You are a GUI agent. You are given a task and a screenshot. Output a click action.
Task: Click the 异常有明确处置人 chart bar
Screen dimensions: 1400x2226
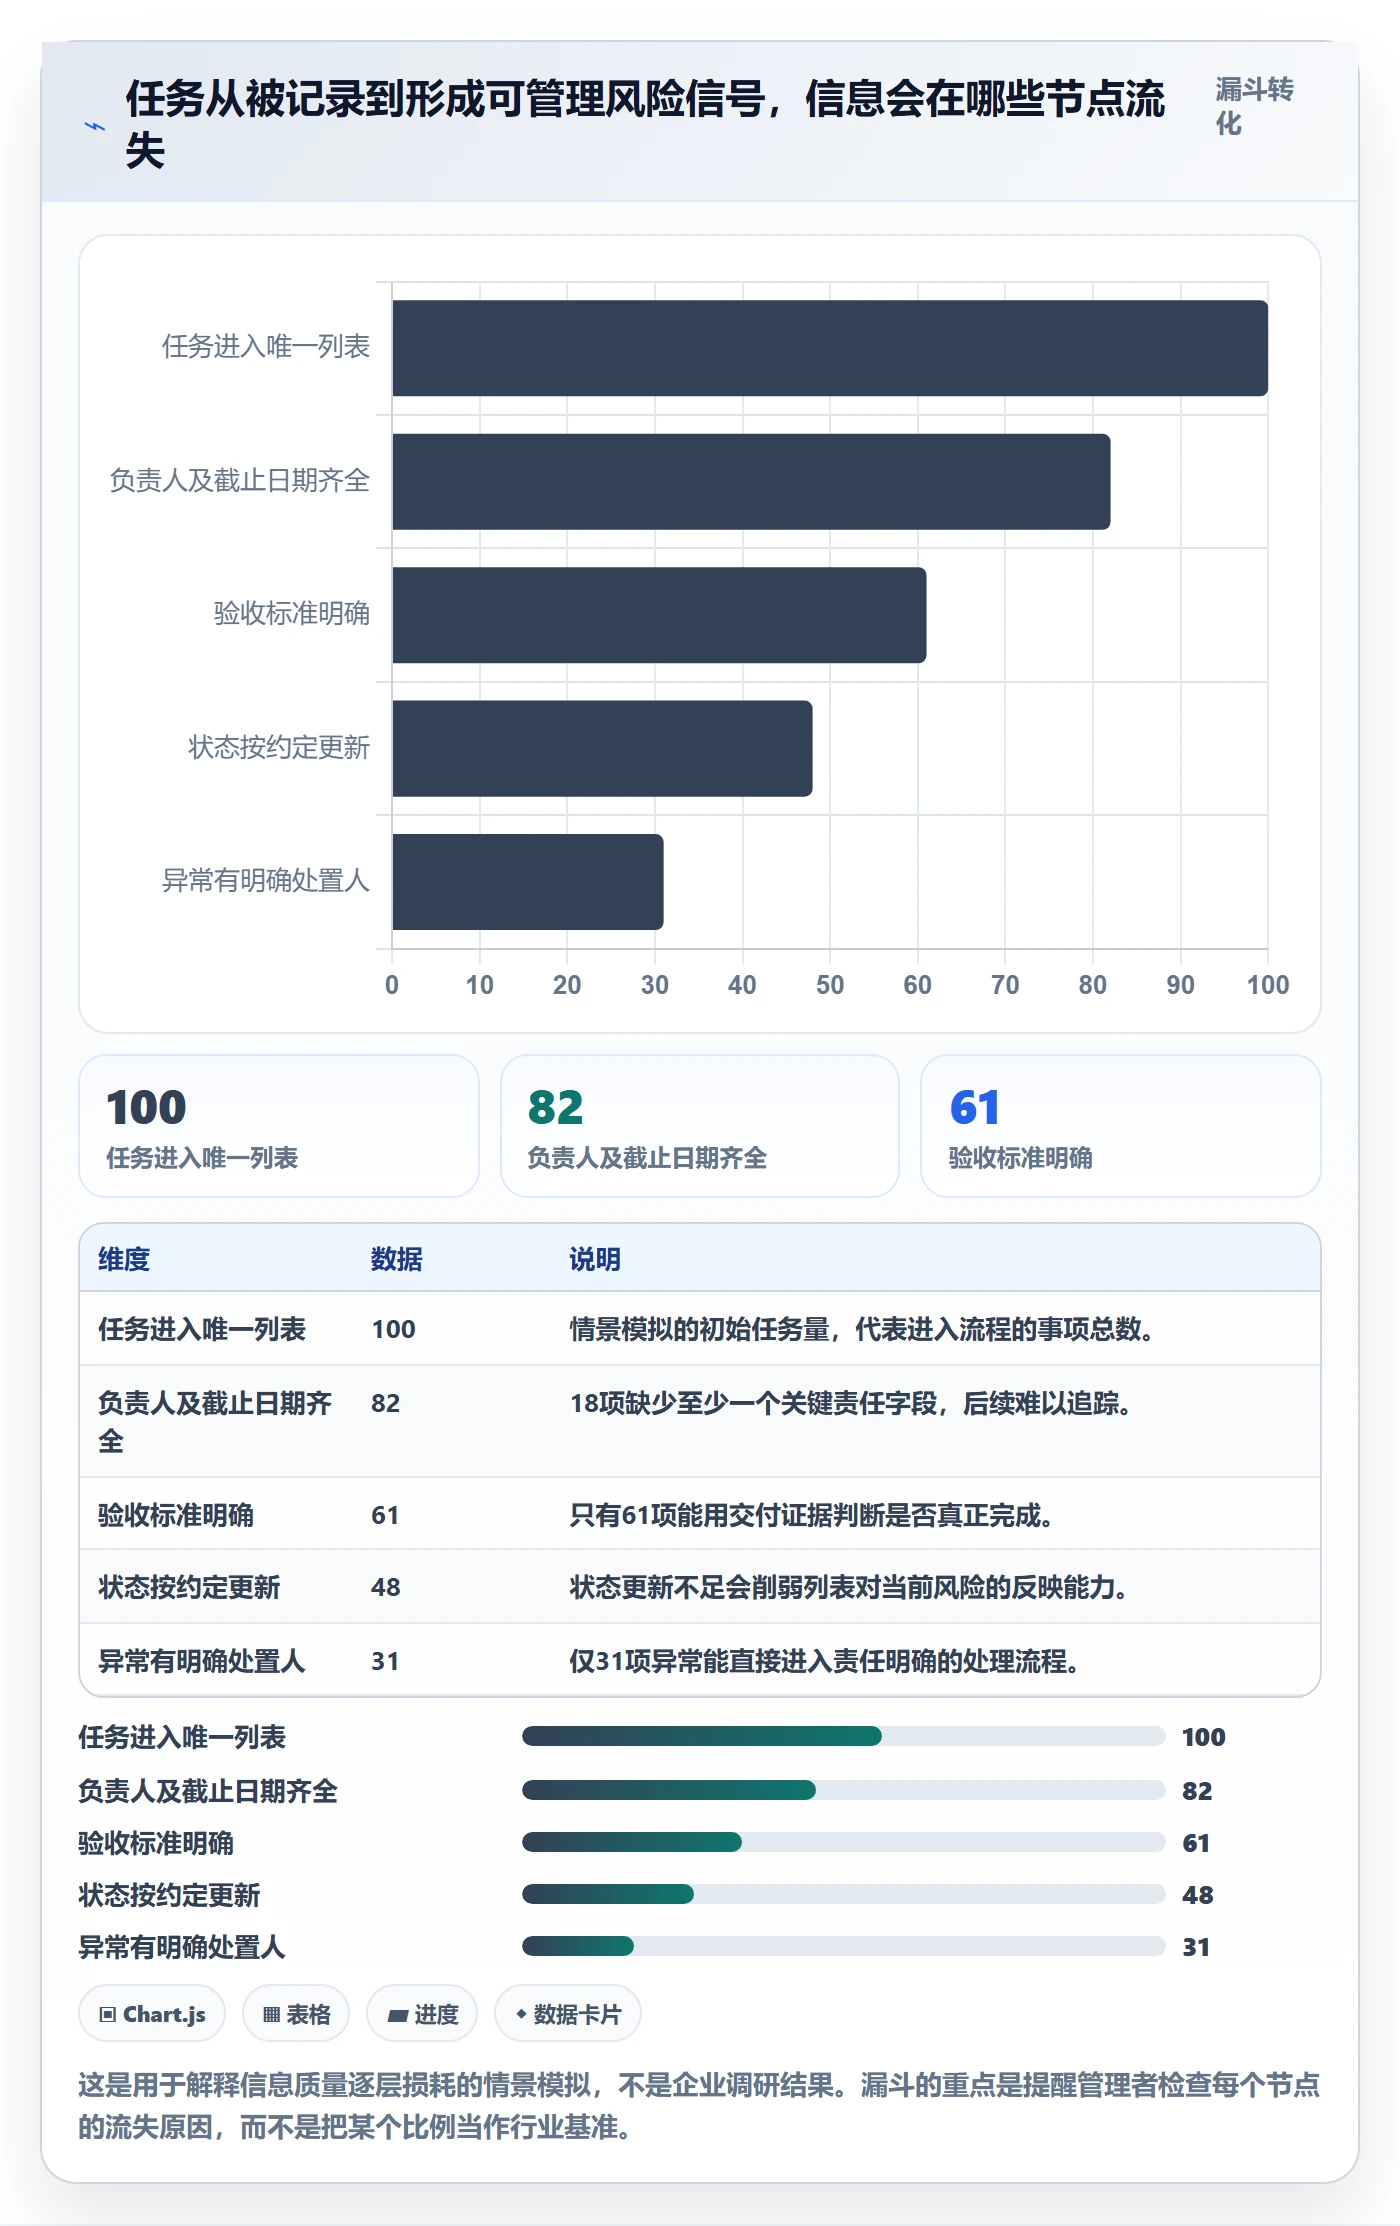528,882
